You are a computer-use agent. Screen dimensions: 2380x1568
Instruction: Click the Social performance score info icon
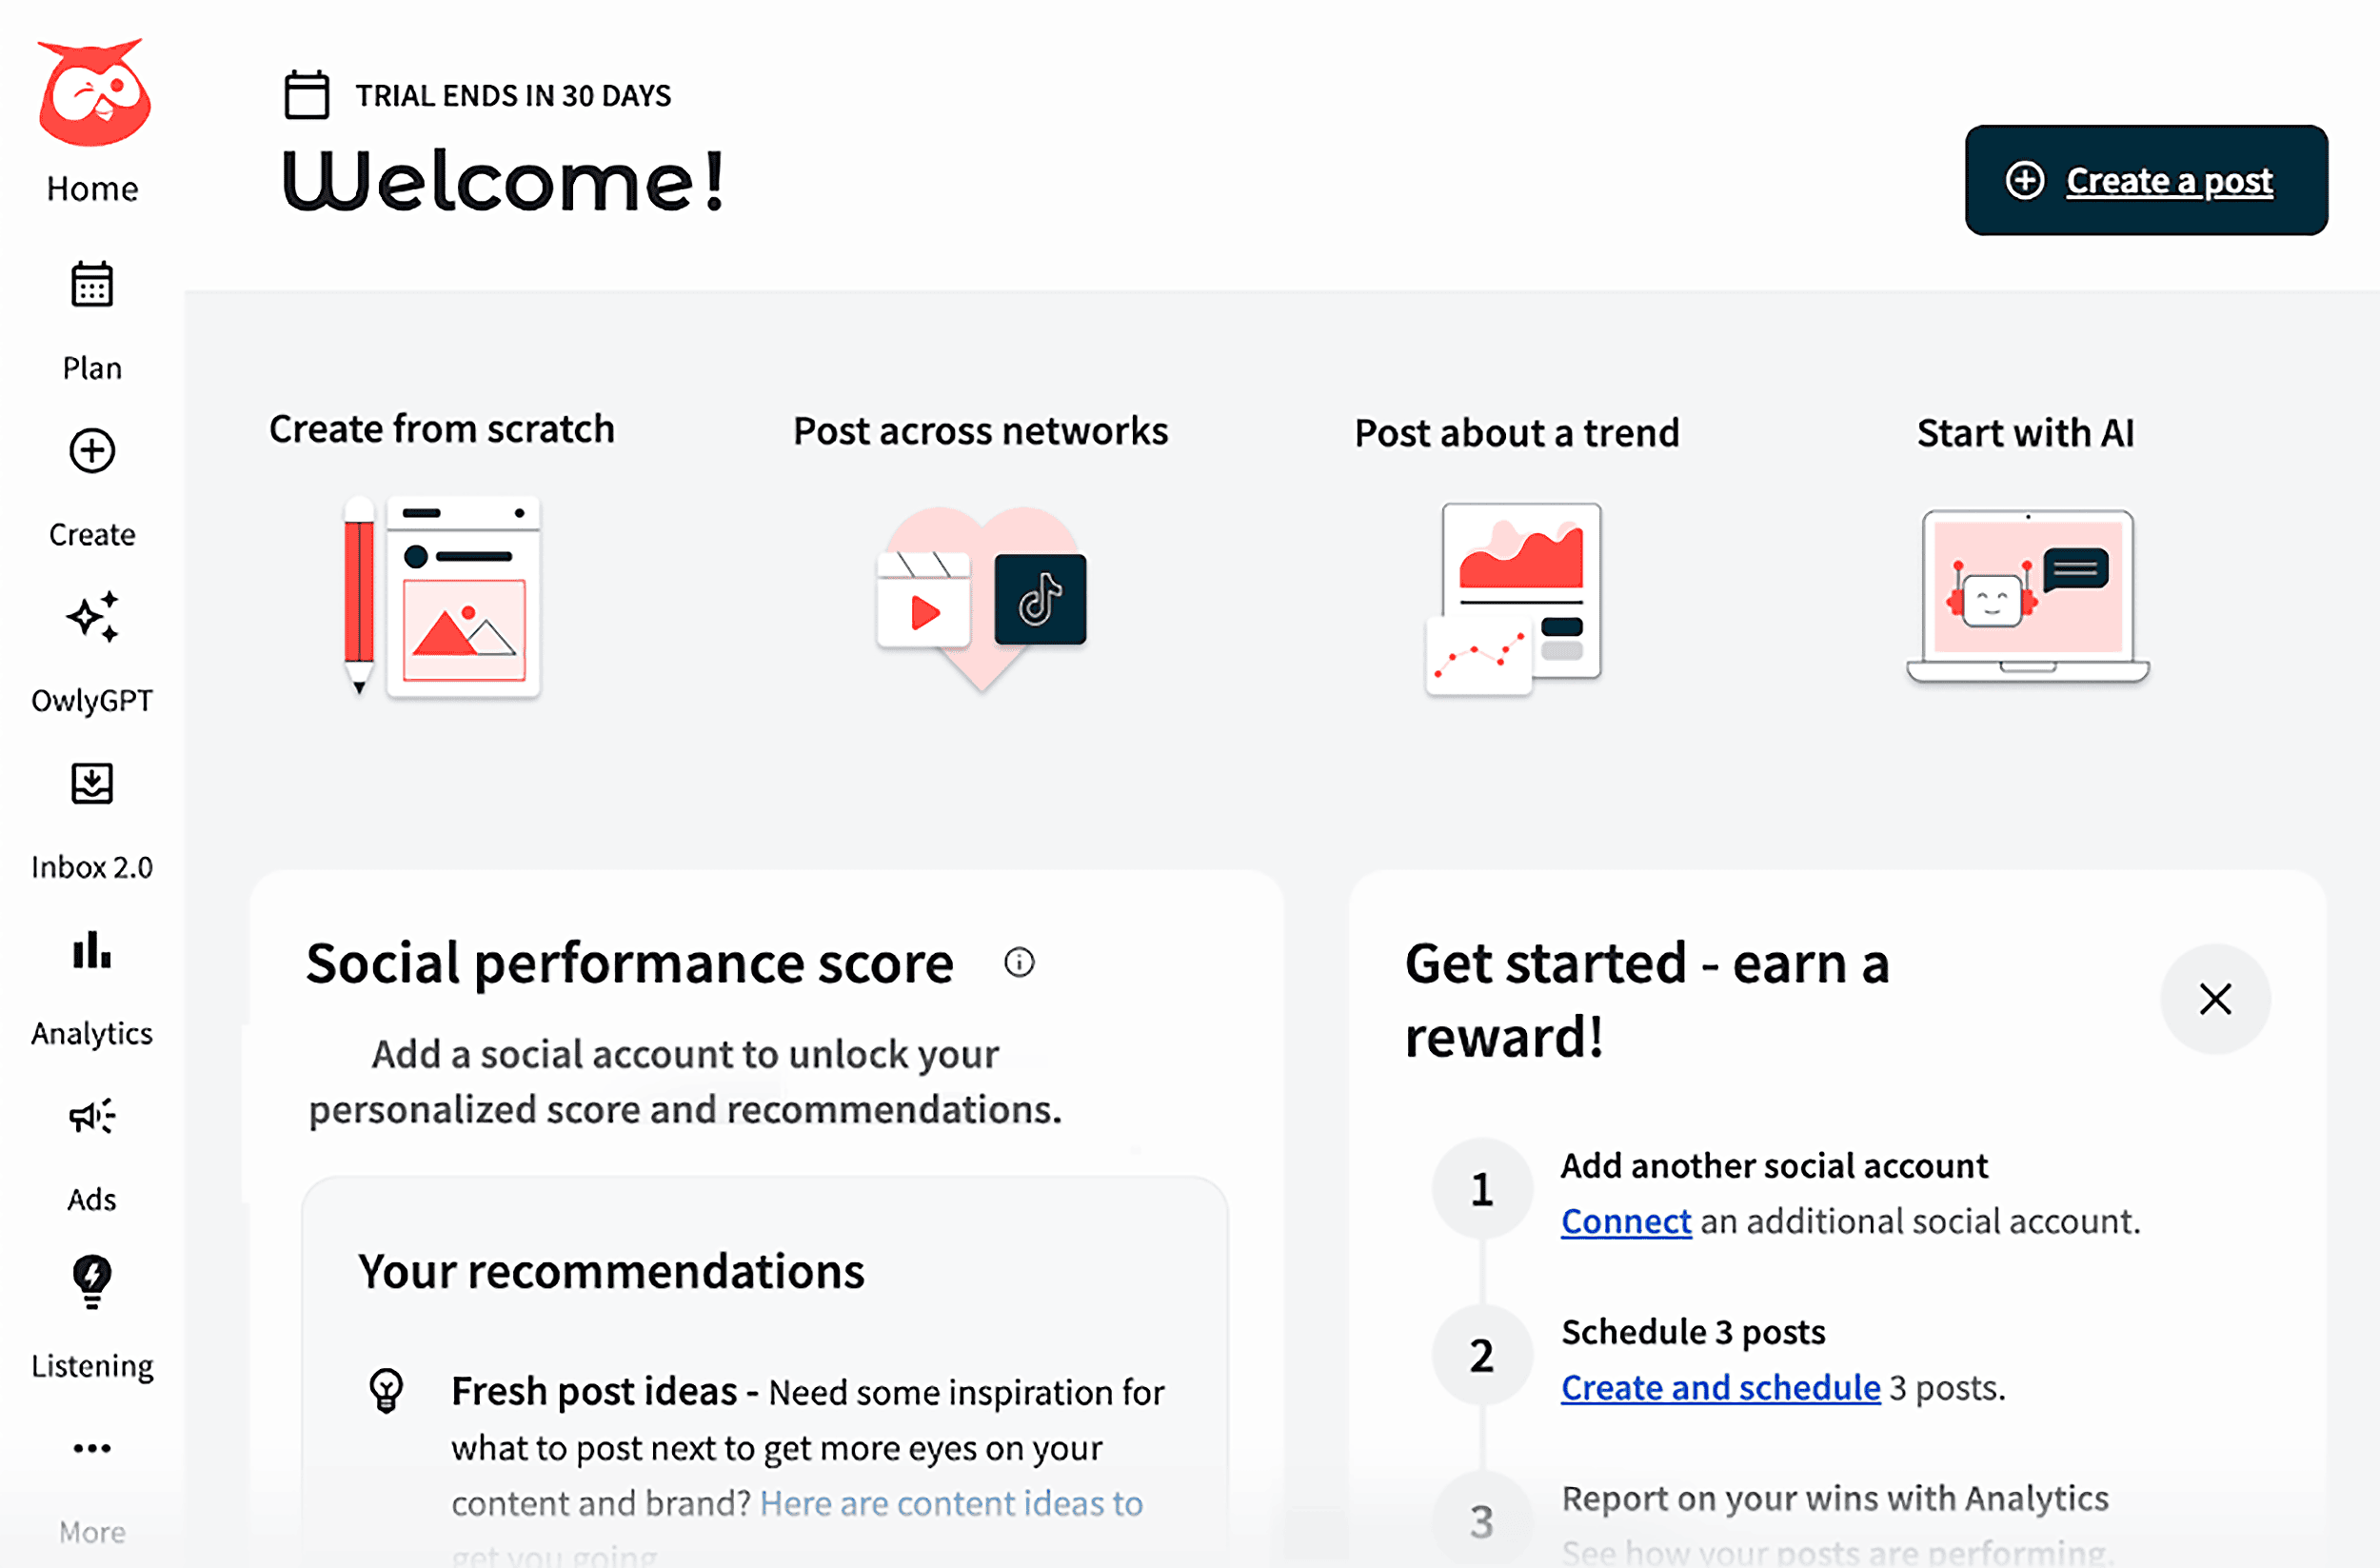tap(1020, 963)
